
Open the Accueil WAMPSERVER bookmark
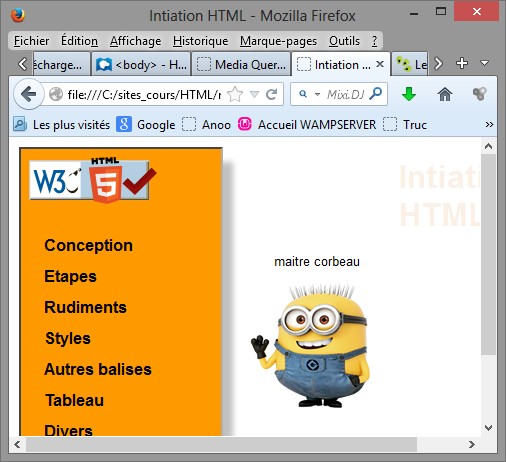point(307,125)
